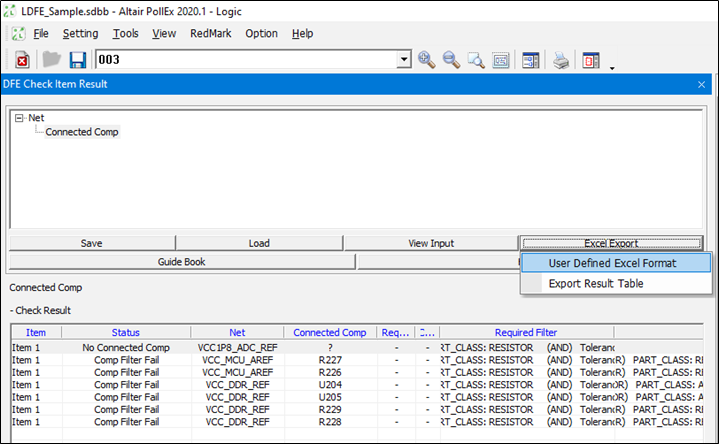
Task: Click the blue floppy disk save icon
Action: (77, 60)
